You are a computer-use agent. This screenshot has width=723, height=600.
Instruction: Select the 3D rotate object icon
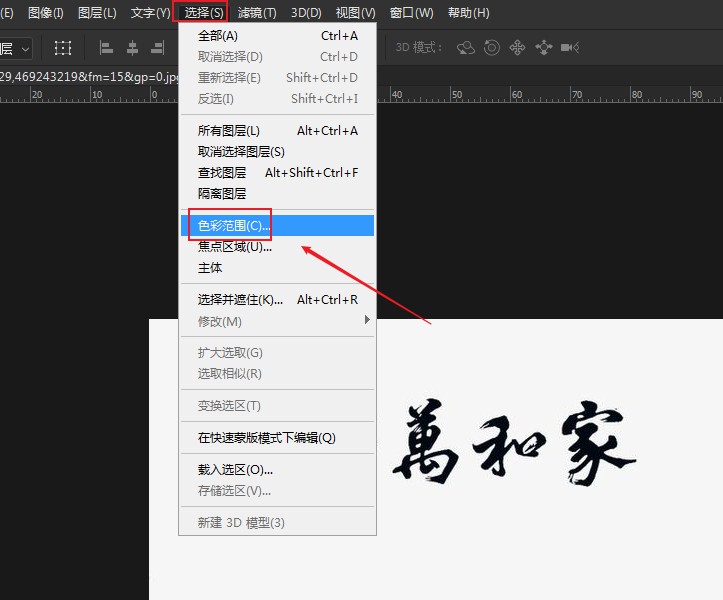pos(466,47)
